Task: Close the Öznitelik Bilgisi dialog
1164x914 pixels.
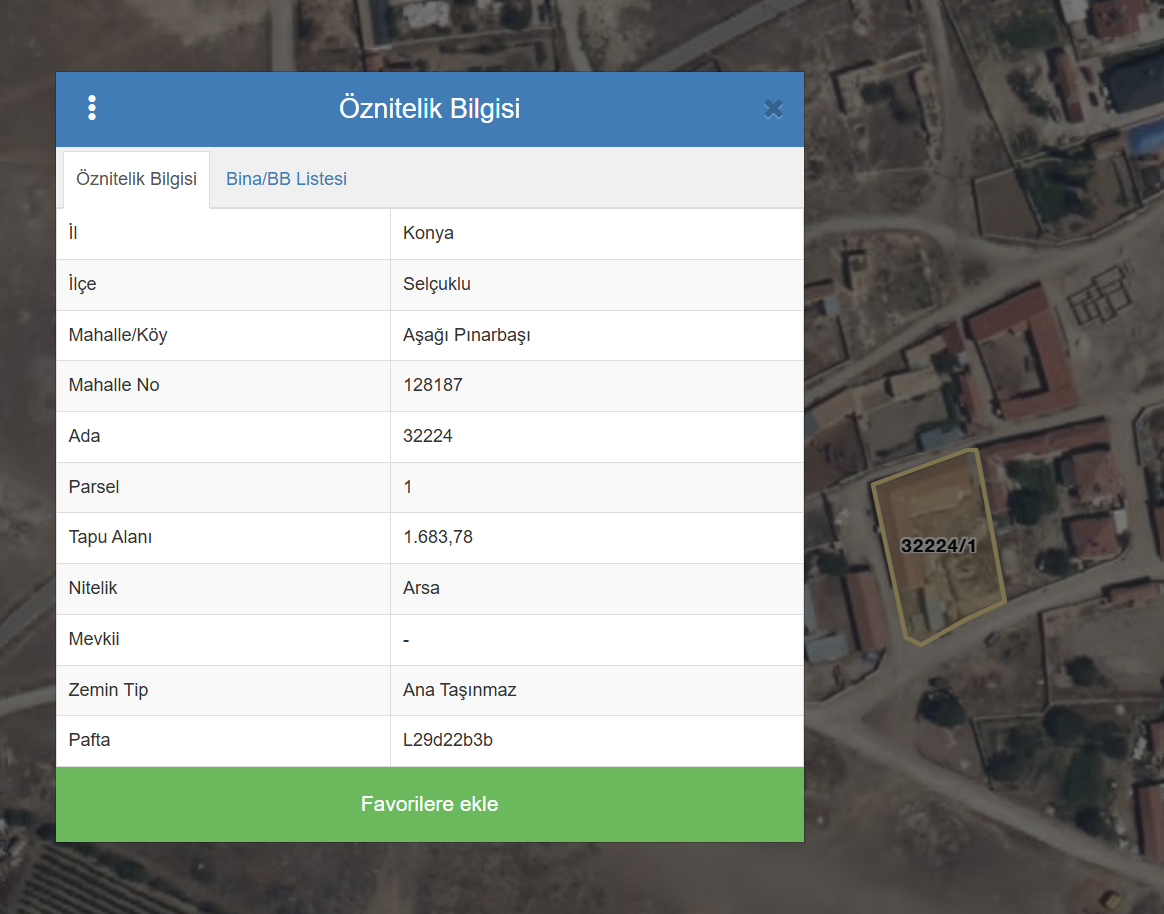Action: [x=773, y=109]
